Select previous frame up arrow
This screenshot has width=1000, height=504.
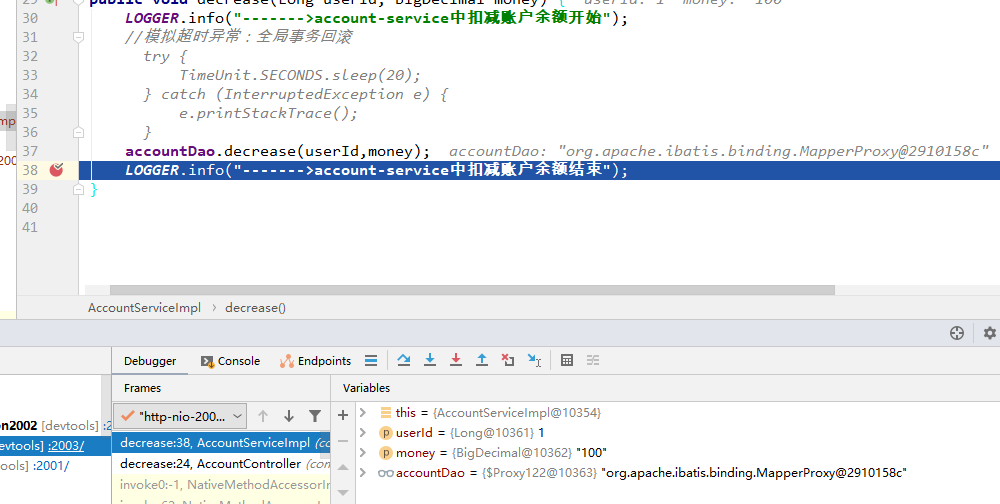click(x=263, y=416)
